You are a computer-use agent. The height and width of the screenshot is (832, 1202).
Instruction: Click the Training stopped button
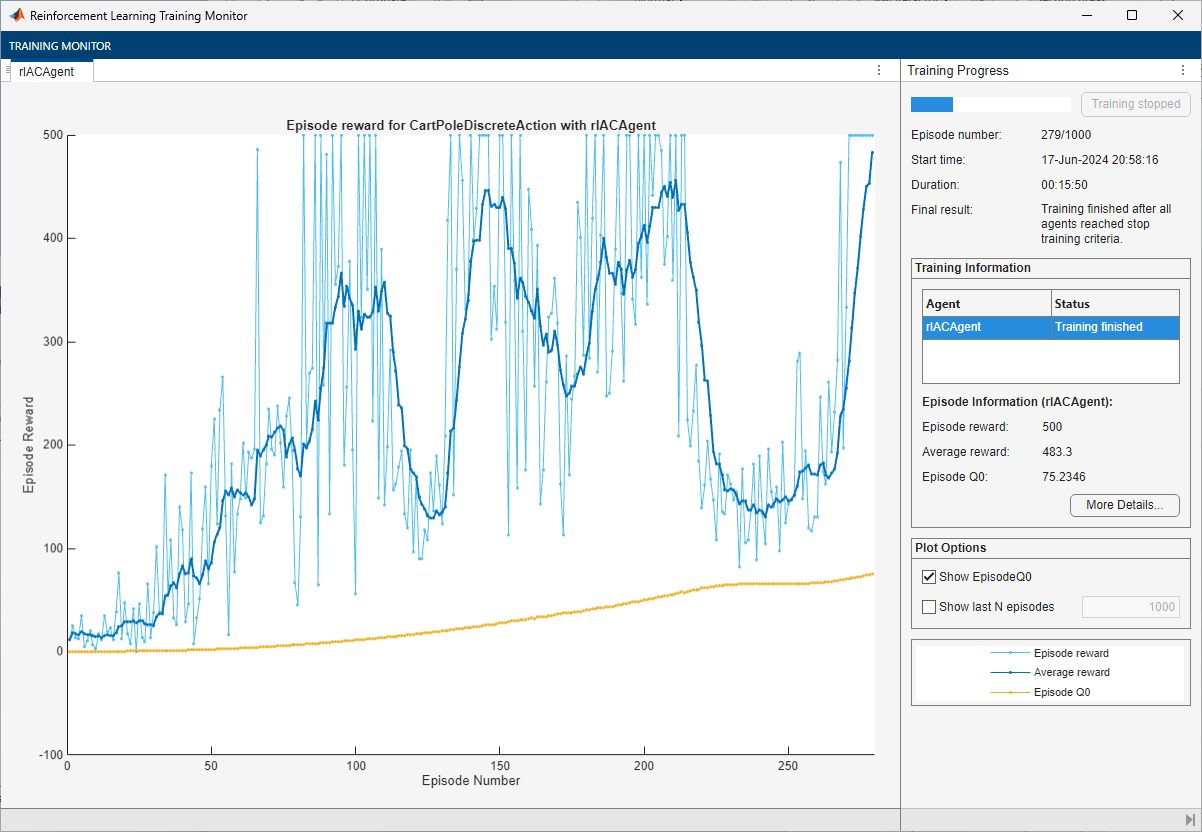[1135, 104]
